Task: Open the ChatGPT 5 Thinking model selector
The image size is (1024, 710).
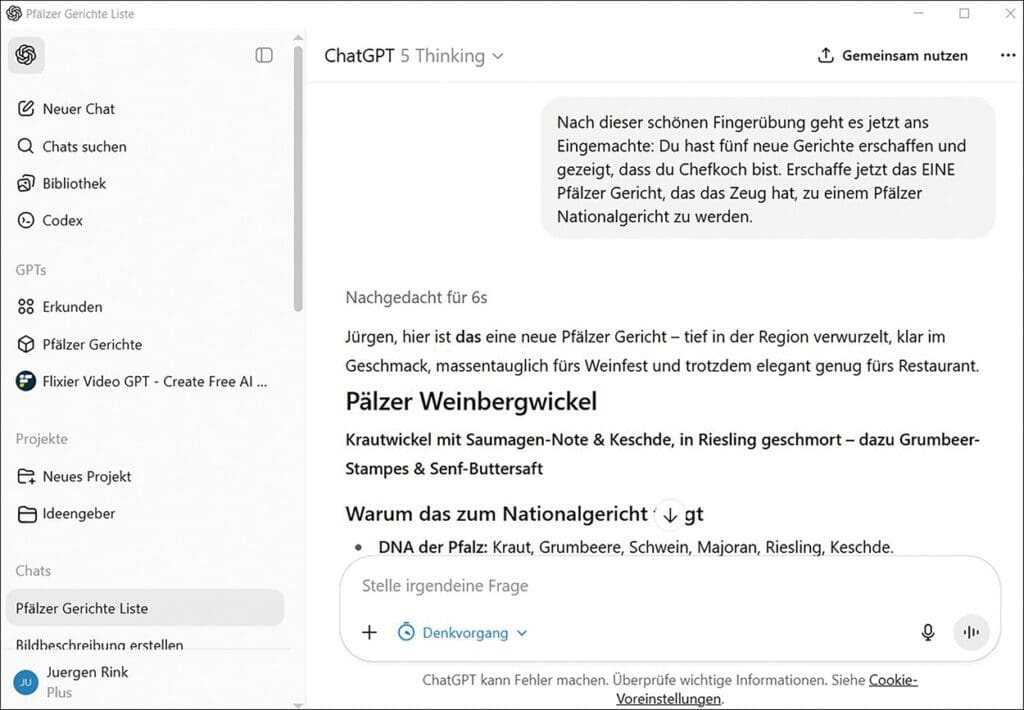Action: [412, 56]
